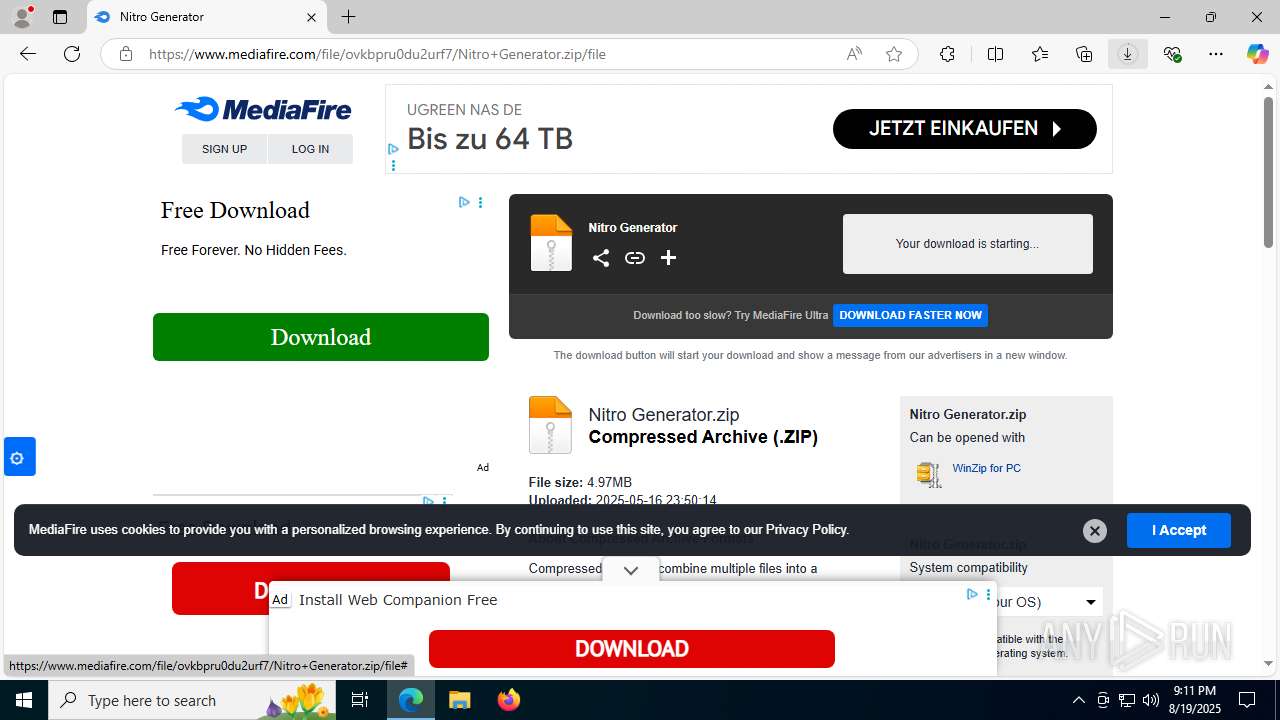Show hidden system tray icons
The width and height of the screenshot is (1280, 720).
pos(1078,700)
